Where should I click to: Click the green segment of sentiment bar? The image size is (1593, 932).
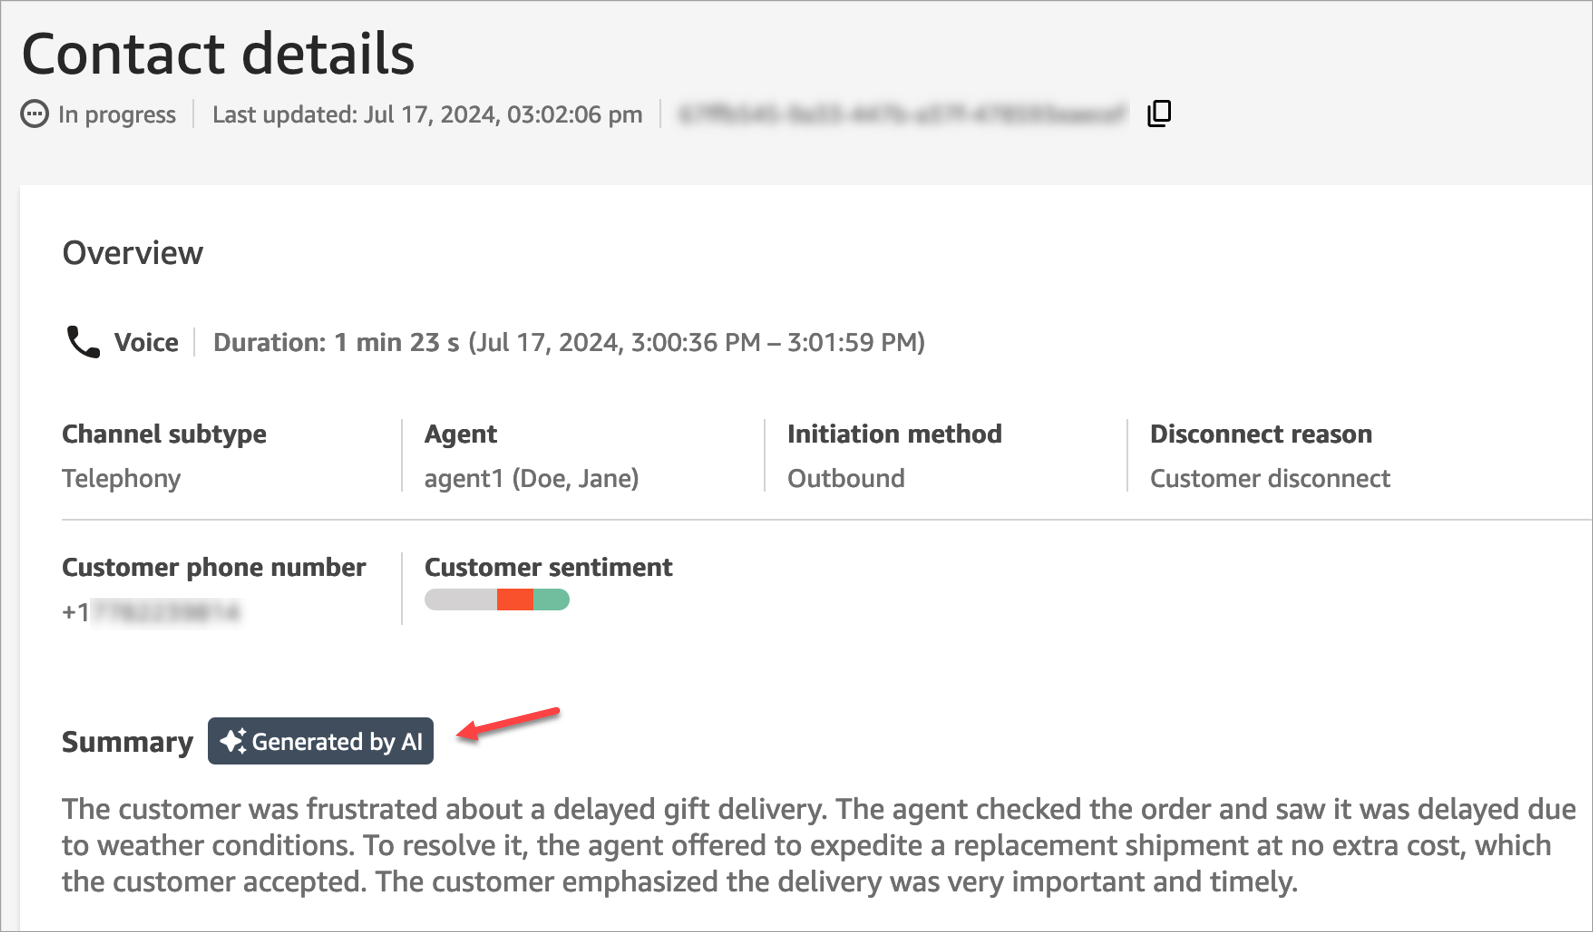[x=551, y=599]
